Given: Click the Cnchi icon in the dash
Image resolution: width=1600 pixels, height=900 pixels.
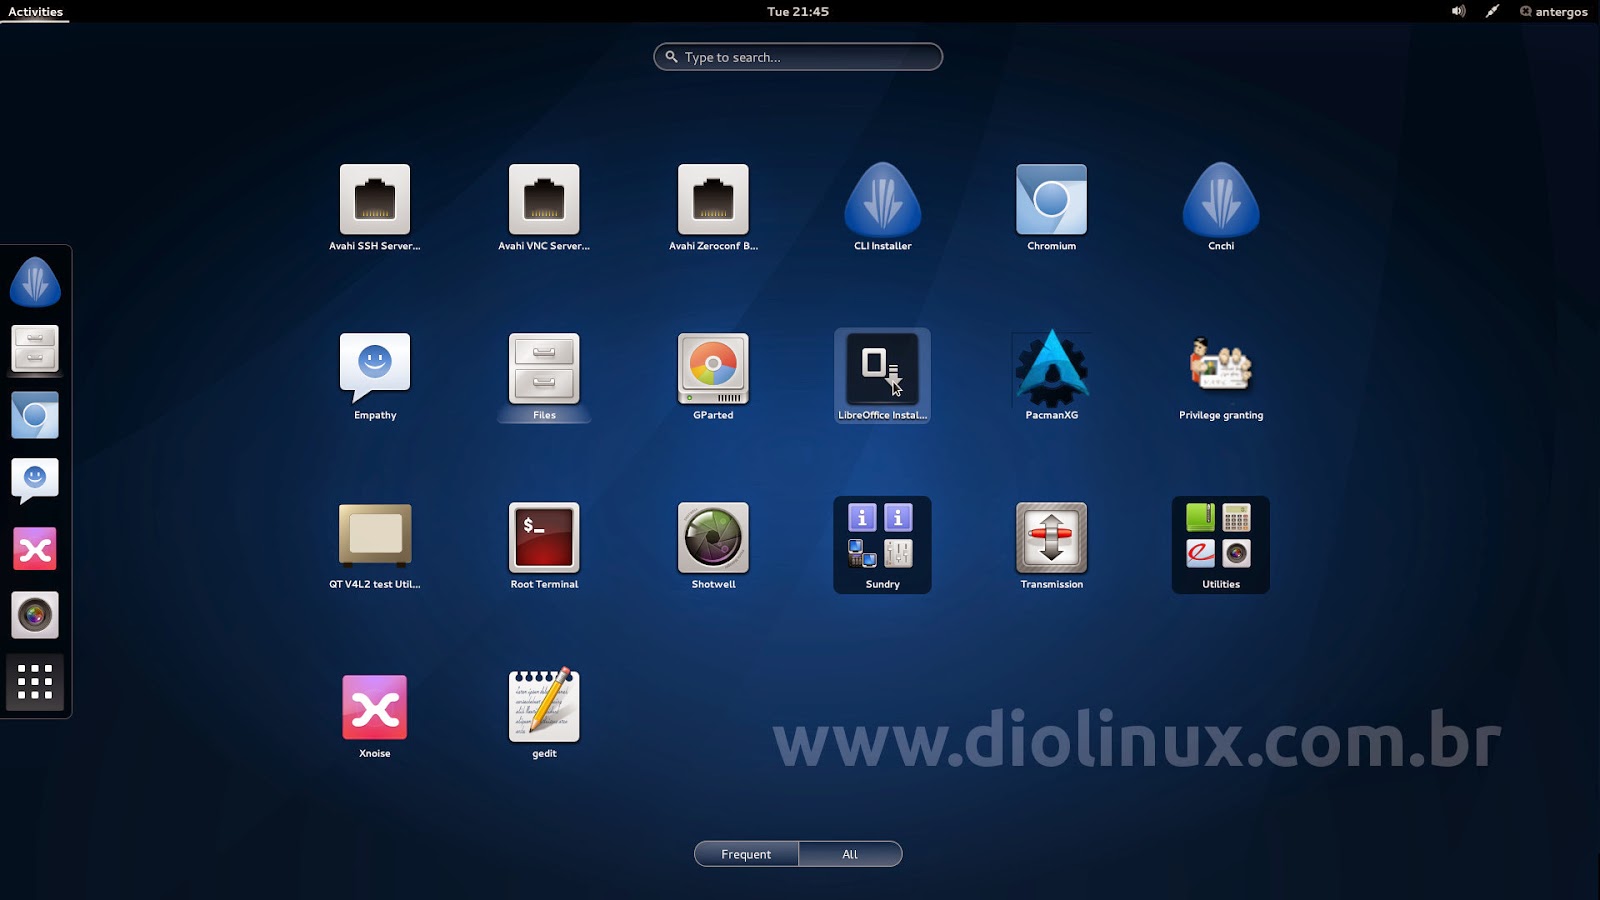Looking at the screenshot, I should [x=35, y=282].
